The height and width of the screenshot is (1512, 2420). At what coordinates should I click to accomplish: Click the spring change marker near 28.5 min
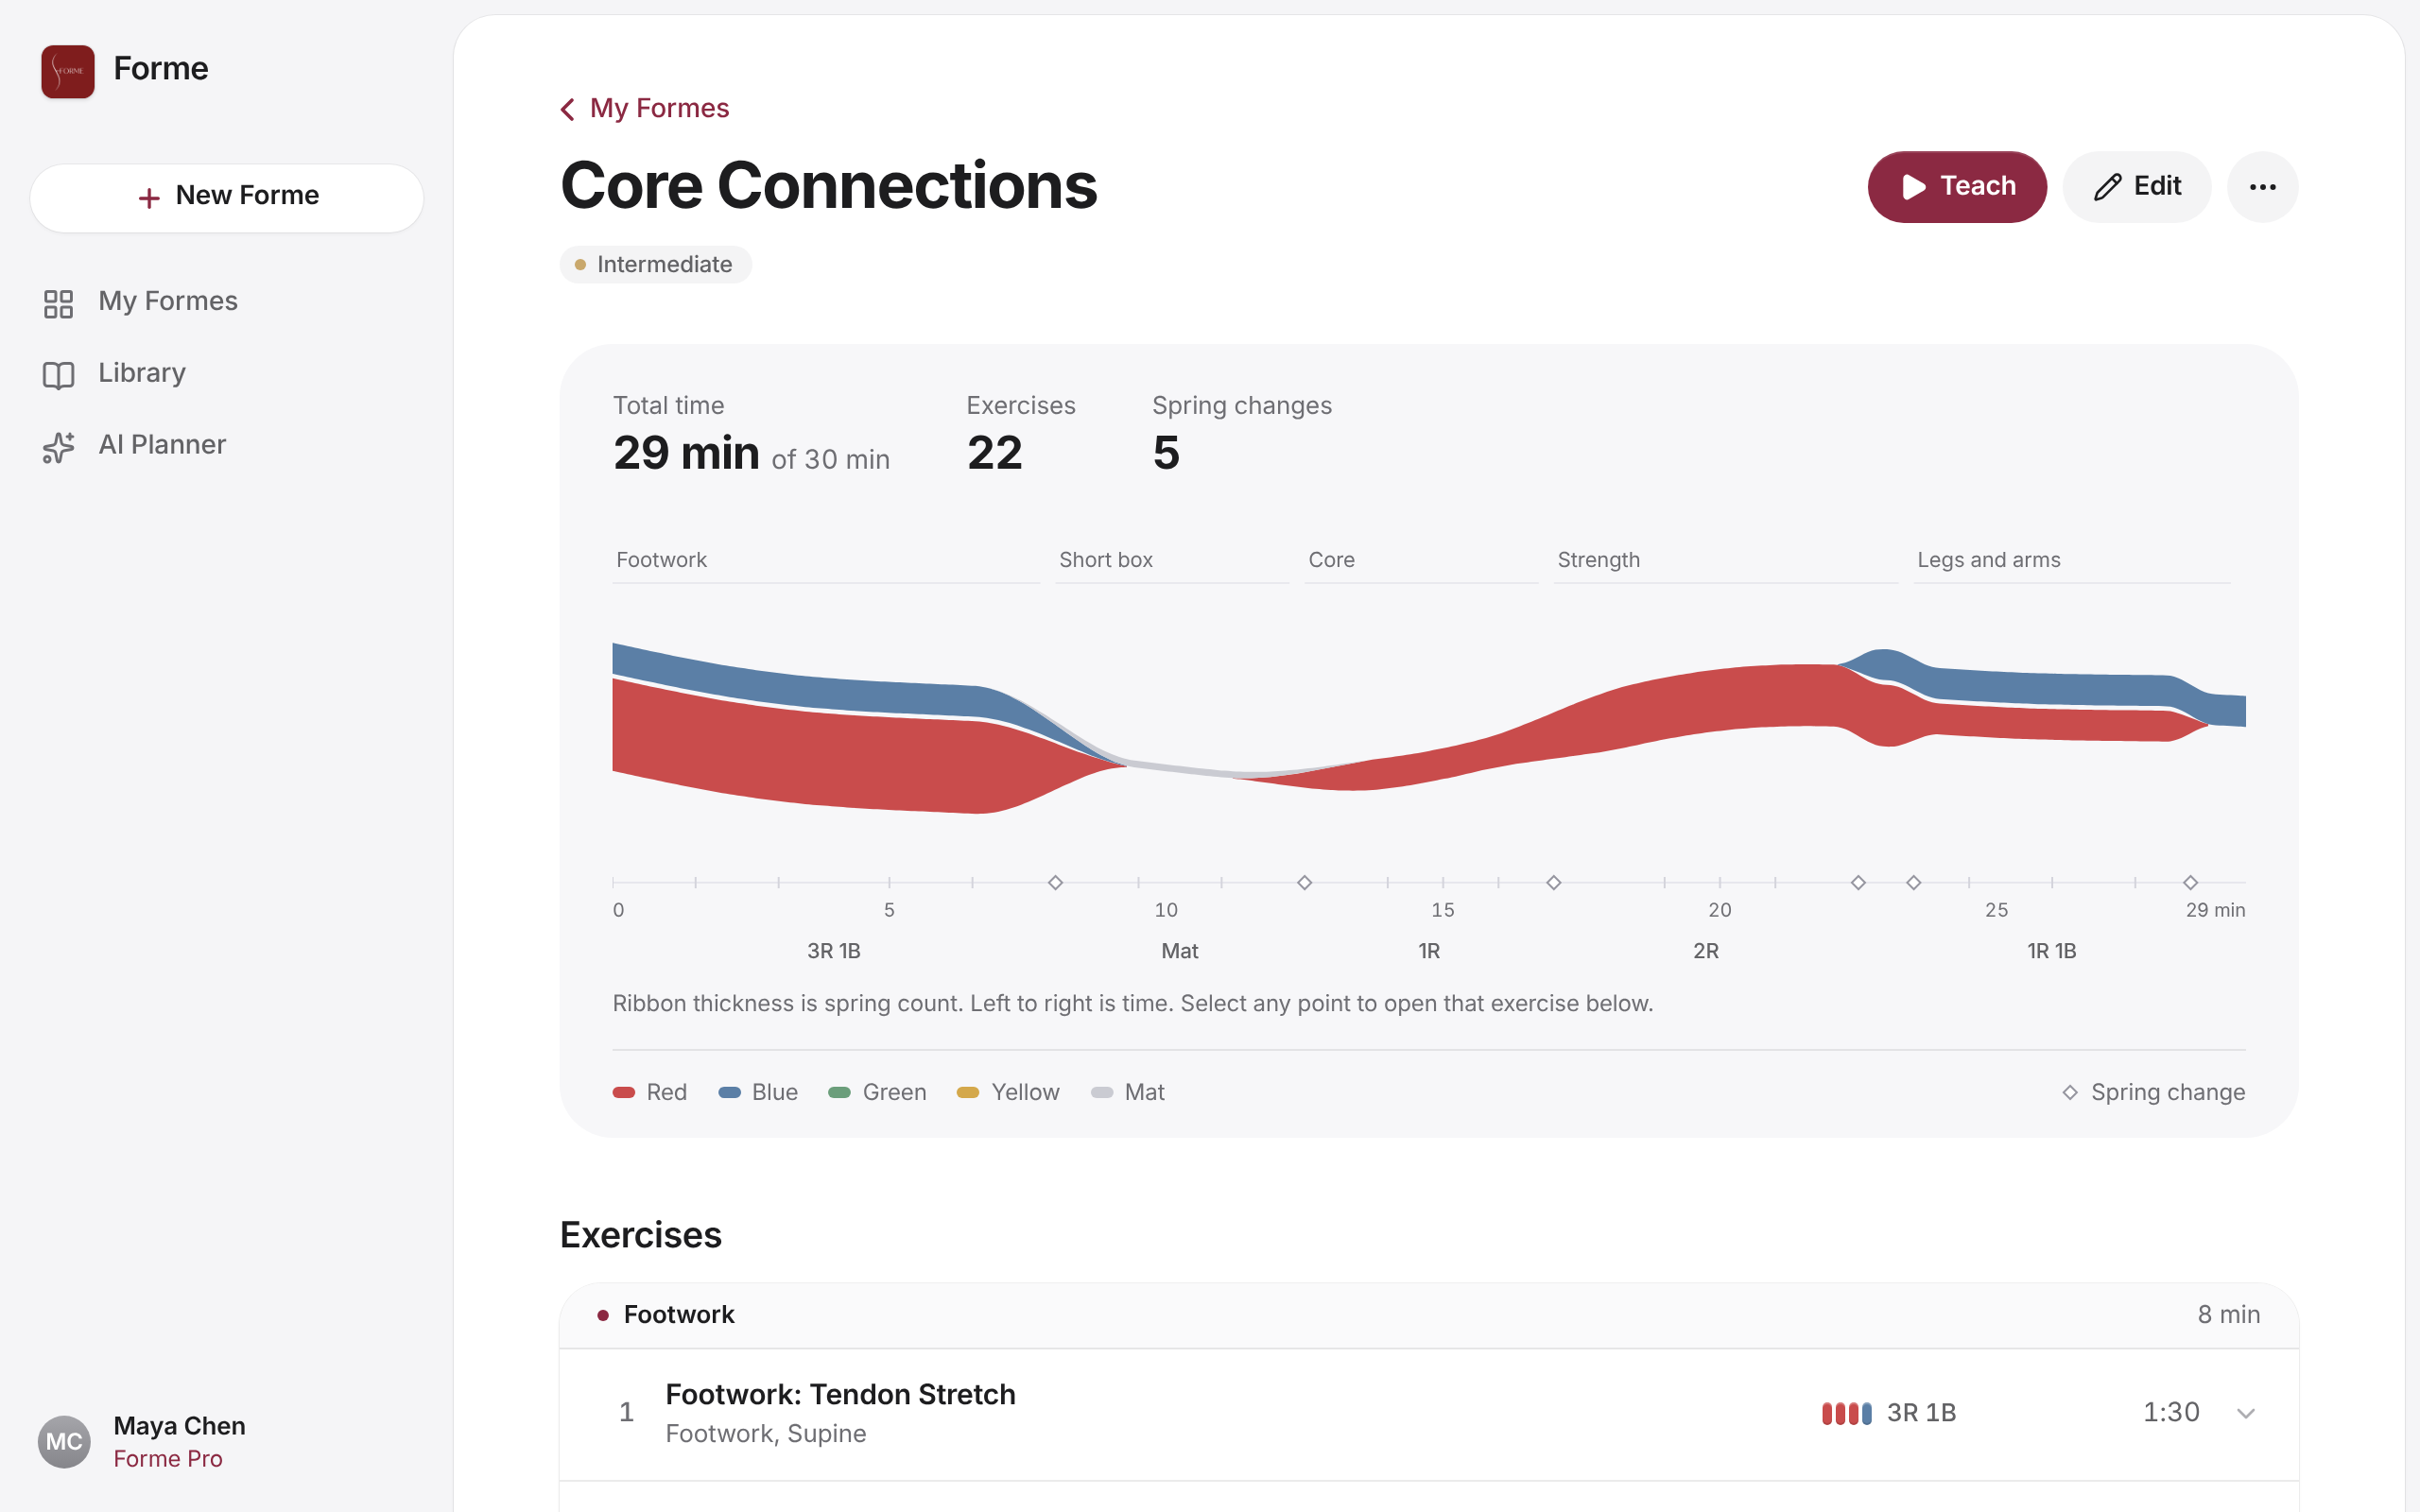[2190, 882]
